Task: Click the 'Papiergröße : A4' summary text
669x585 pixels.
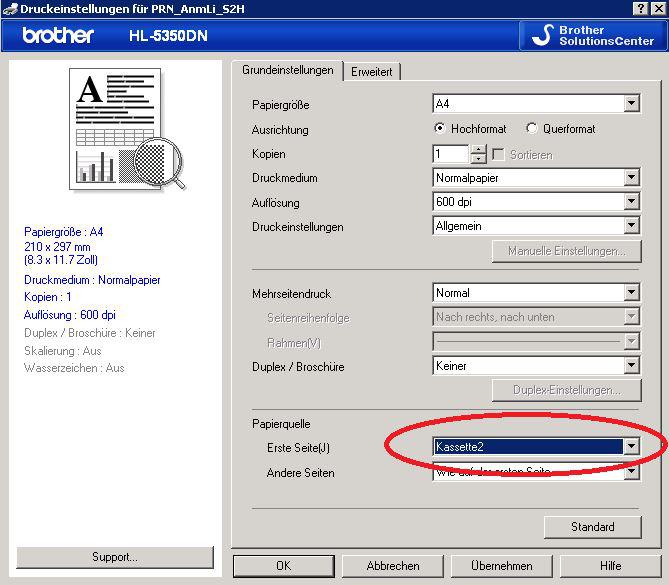Action: point(64,232)
